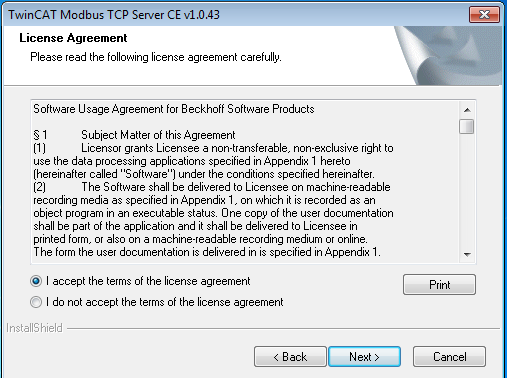Click the InstallShield label
This screenshot has height=378, width=507.
(x=34, y=328)
